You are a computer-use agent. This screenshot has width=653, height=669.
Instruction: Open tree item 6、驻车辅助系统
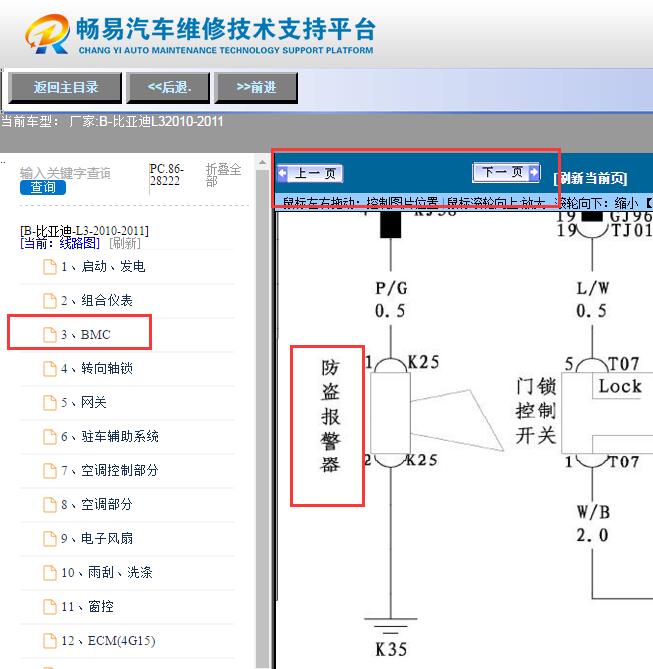[110, 436]
